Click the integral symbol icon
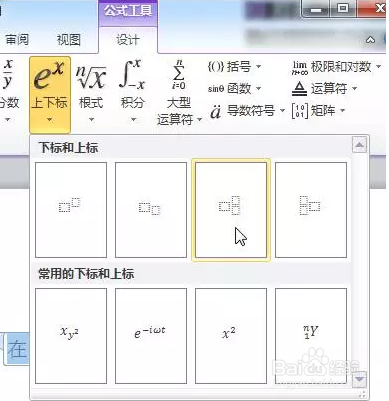The height and width of the screenshot is (401, 389). click(x=132, y=75)
